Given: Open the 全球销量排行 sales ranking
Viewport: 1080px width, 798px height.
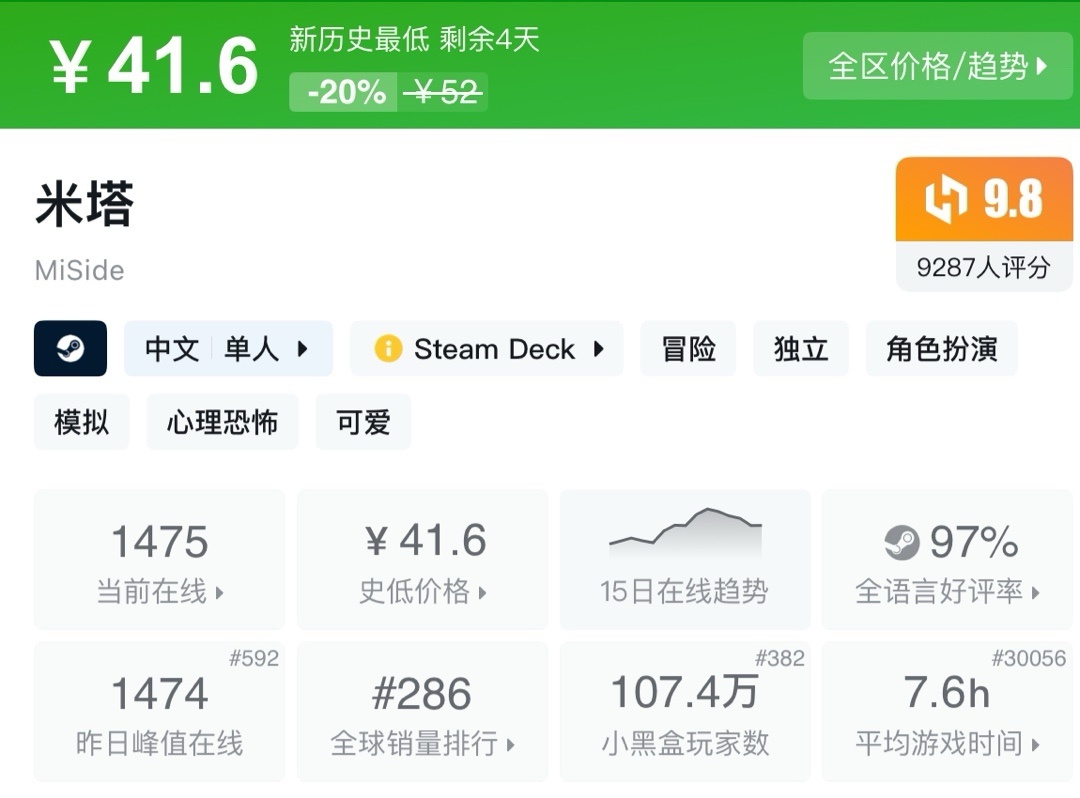Looking at the screenshot, I should coord(423,712).
